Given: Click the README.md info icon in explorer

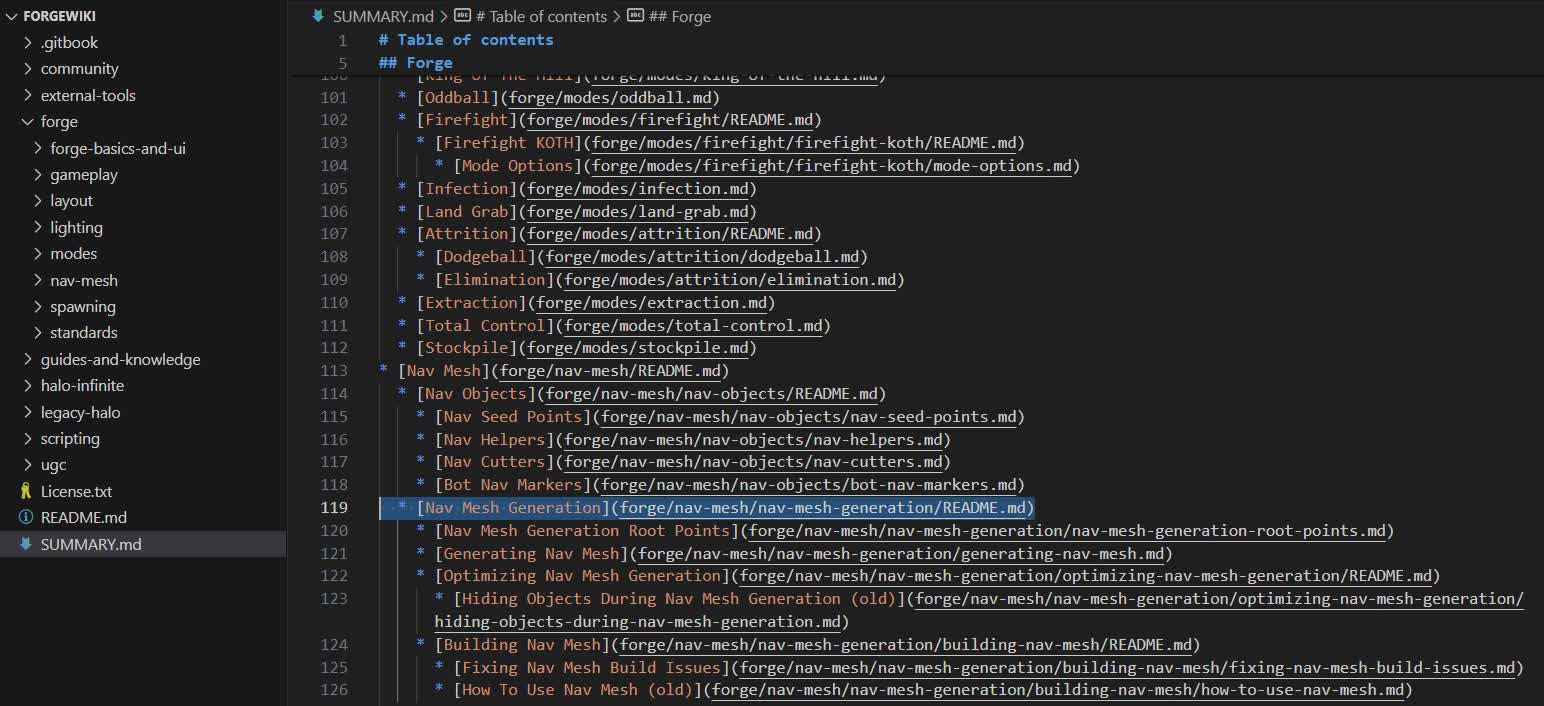Looking at the screenshot, I should (26, 517).
